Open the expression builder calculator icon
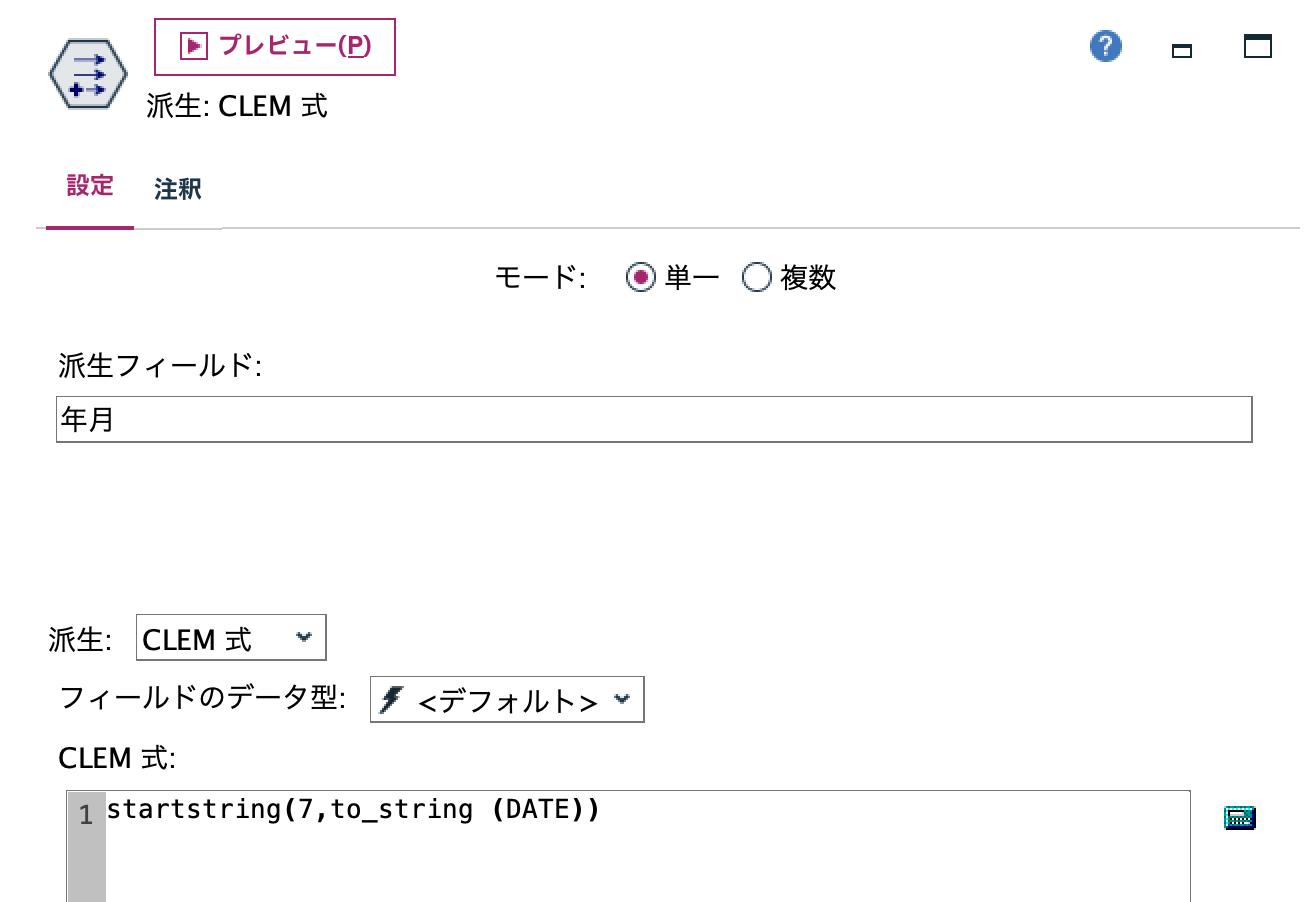1312x902 pixels. [x=1238, y=817]
